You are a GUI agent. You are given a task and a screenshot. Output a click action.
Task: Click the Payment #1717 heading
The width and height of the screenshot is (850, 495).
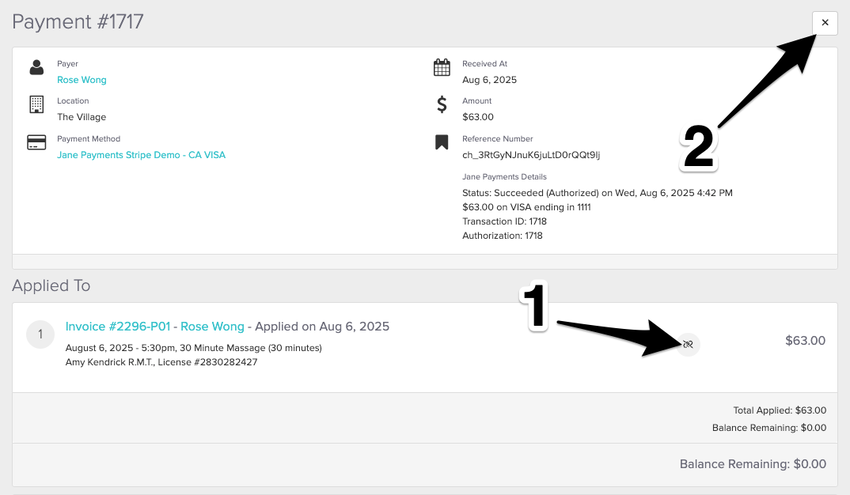tap(76, 21)
